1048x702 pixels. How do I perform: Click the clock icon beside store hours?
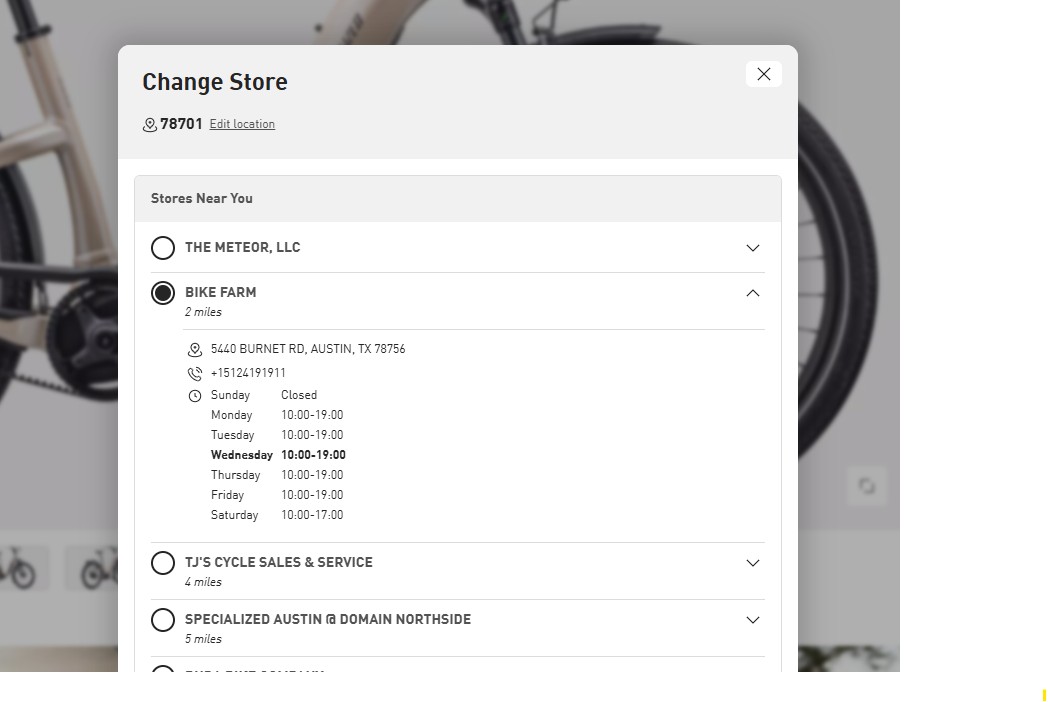click(194, 396)
